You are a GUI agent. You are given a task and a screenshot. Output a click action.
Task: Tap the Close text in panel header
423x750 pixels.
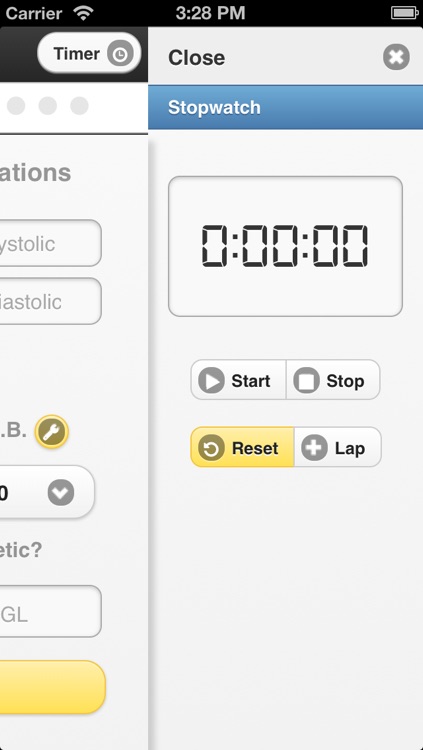coord(196,57)
